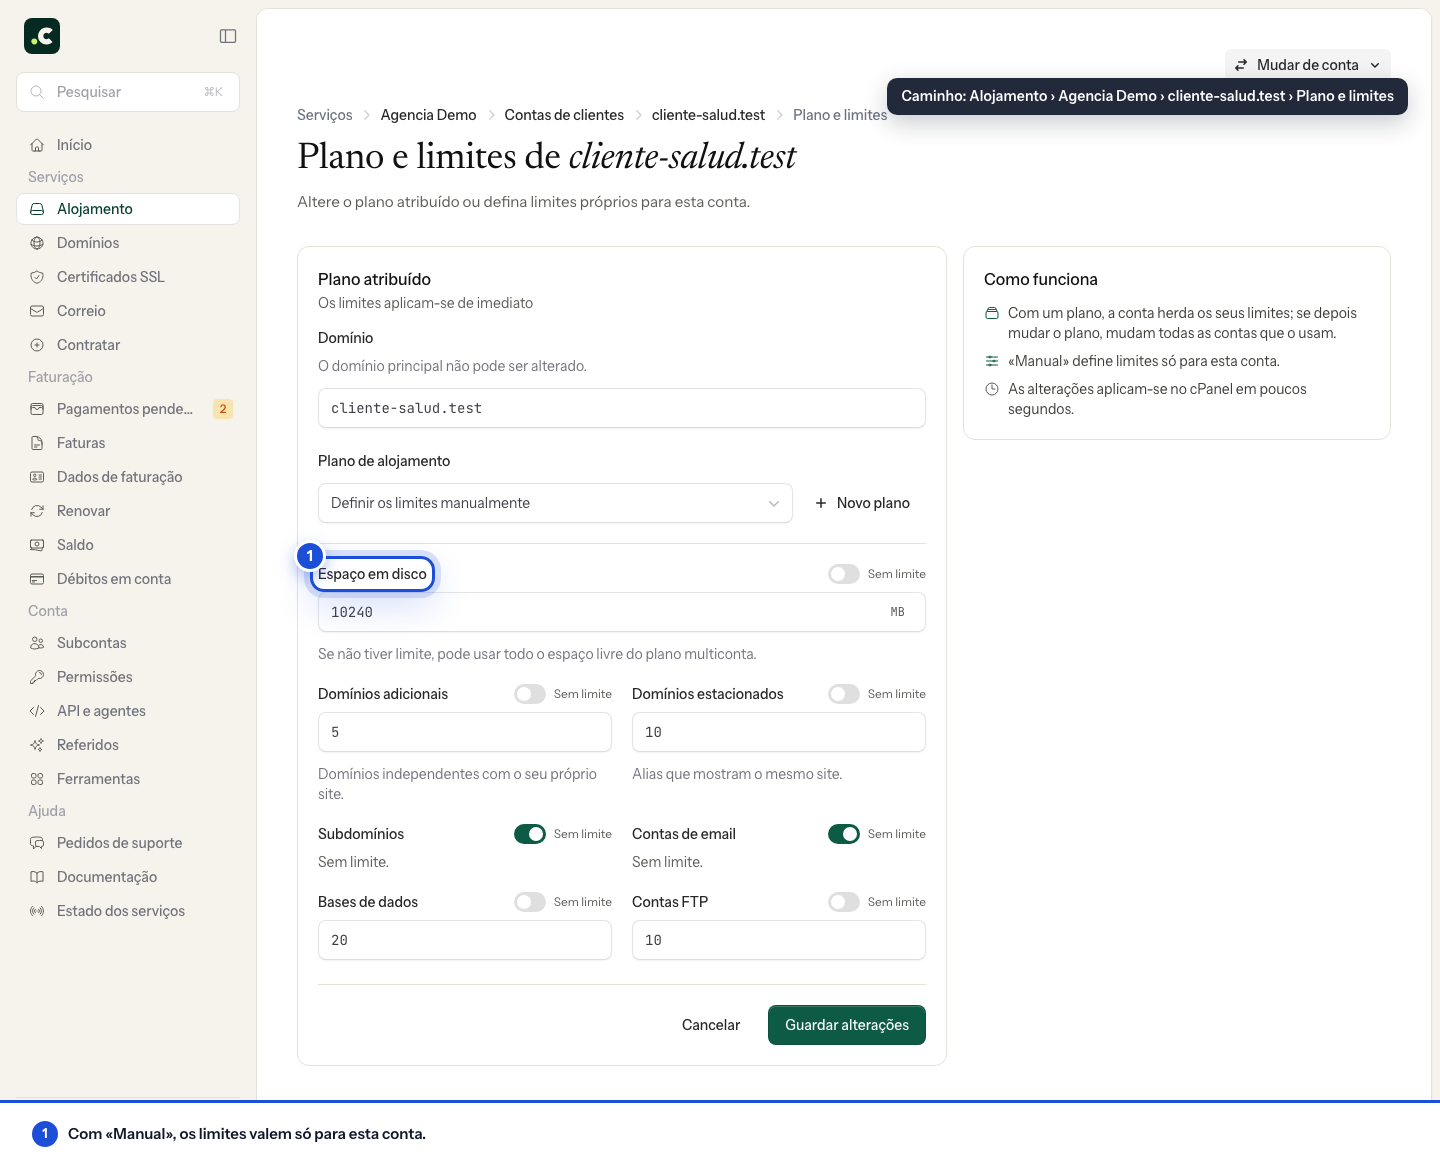The image size is (1440, 1164).
Task: Toggle Sem limite for Domínios adicionais
Action: [530, 694]
